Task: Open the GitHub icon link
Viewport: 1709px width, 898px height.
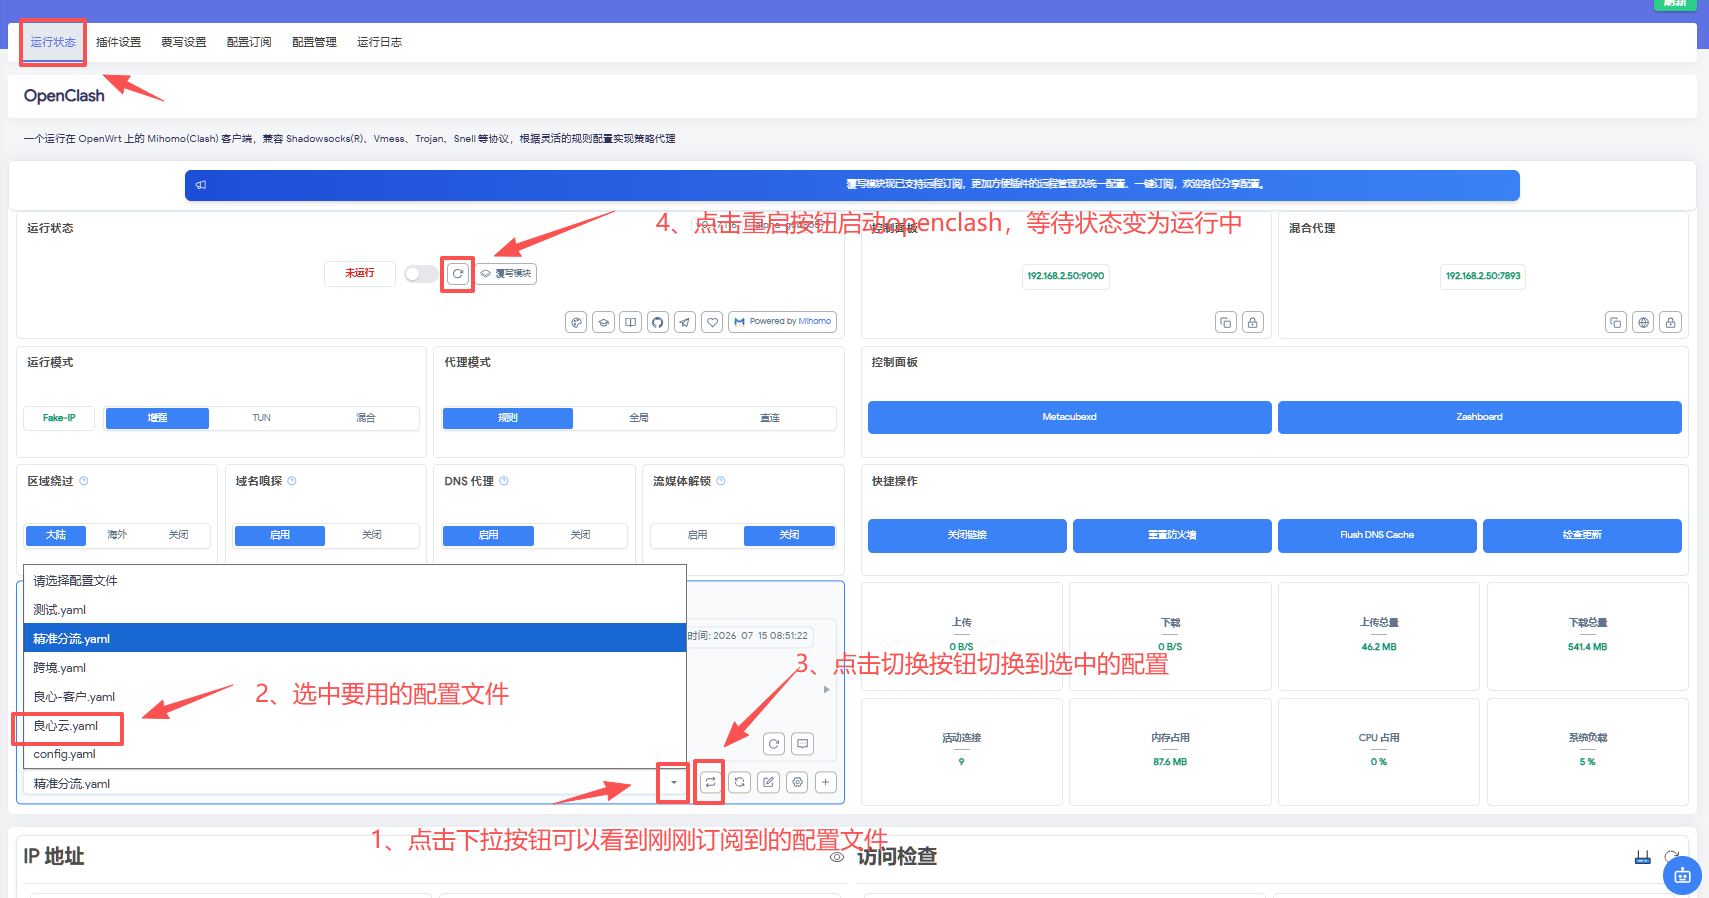Action: click(657, 322)
